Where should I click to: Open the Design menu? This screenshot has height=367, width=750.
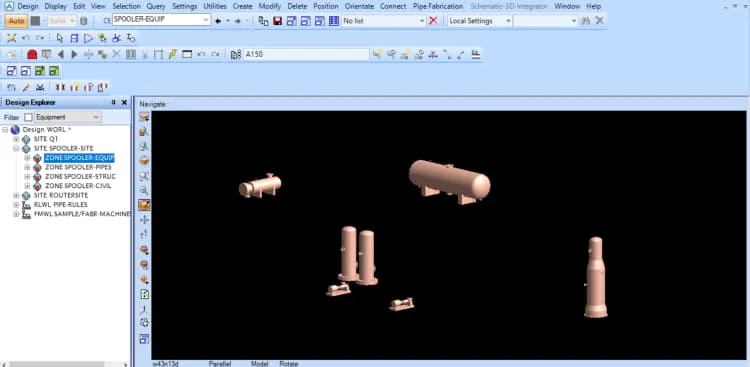tap(27, 6)
